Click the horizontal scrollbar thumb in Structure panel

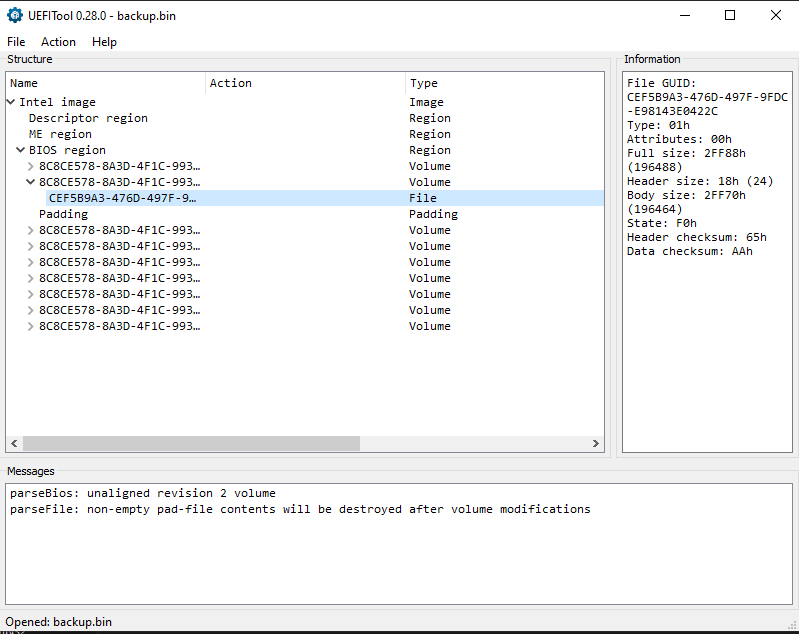click(192, 443)
